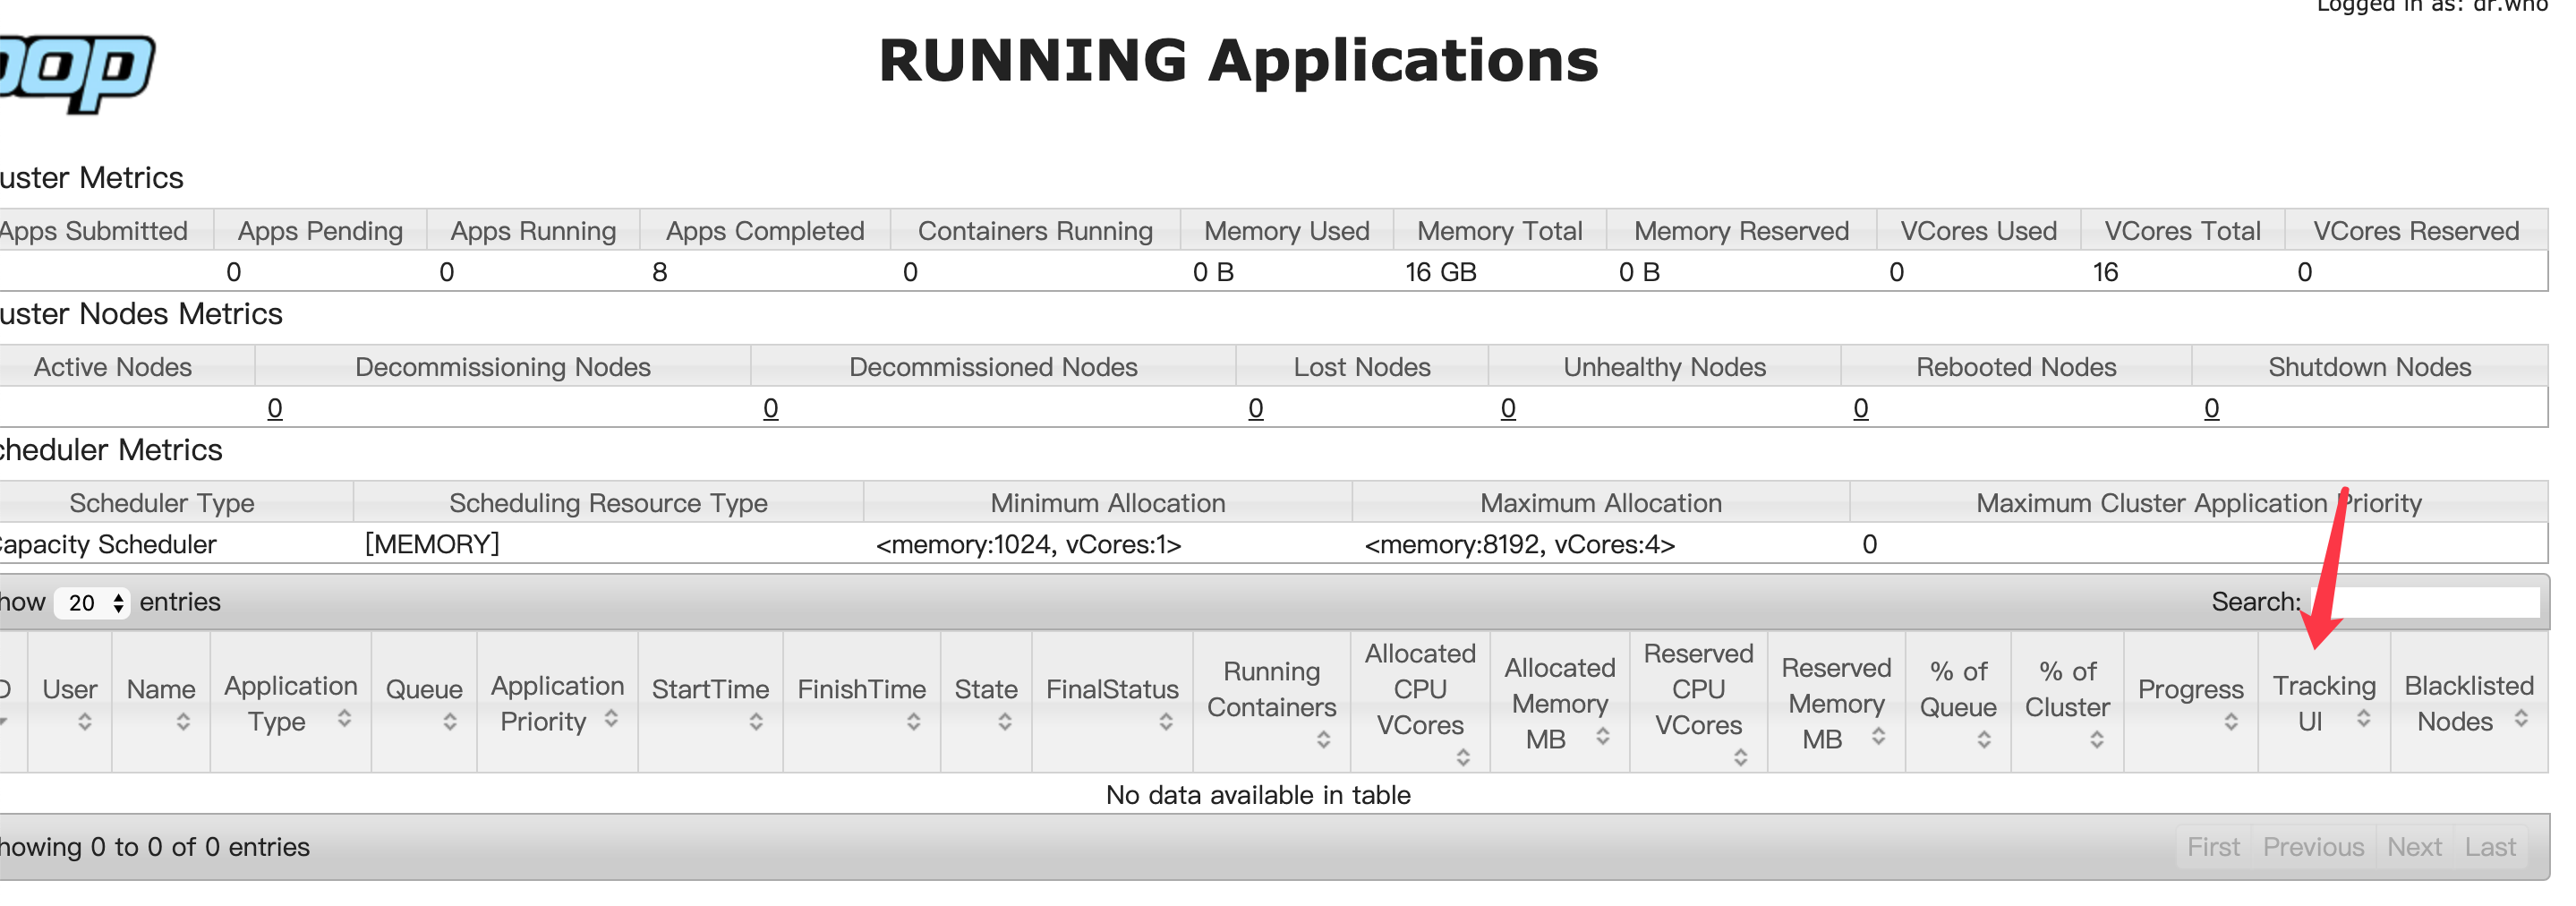Open the show entries count dropdown

point(92,603)
